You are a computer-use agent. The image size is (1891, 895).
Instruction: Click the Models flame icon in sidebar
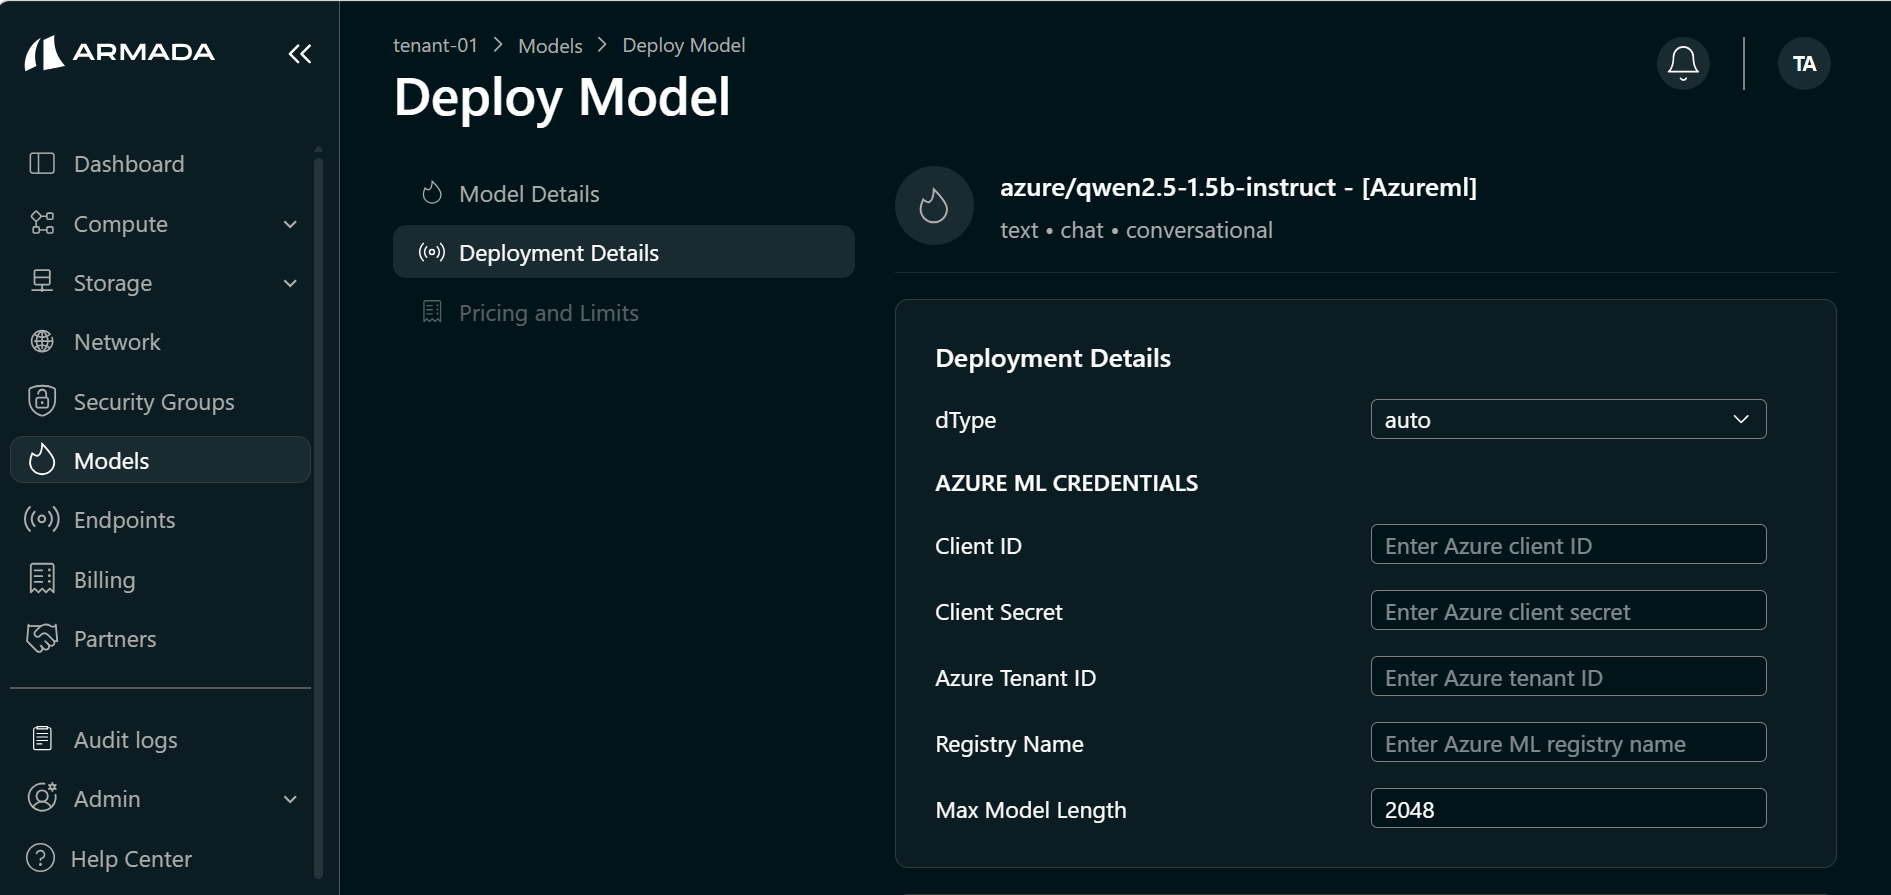coord(42,460)
